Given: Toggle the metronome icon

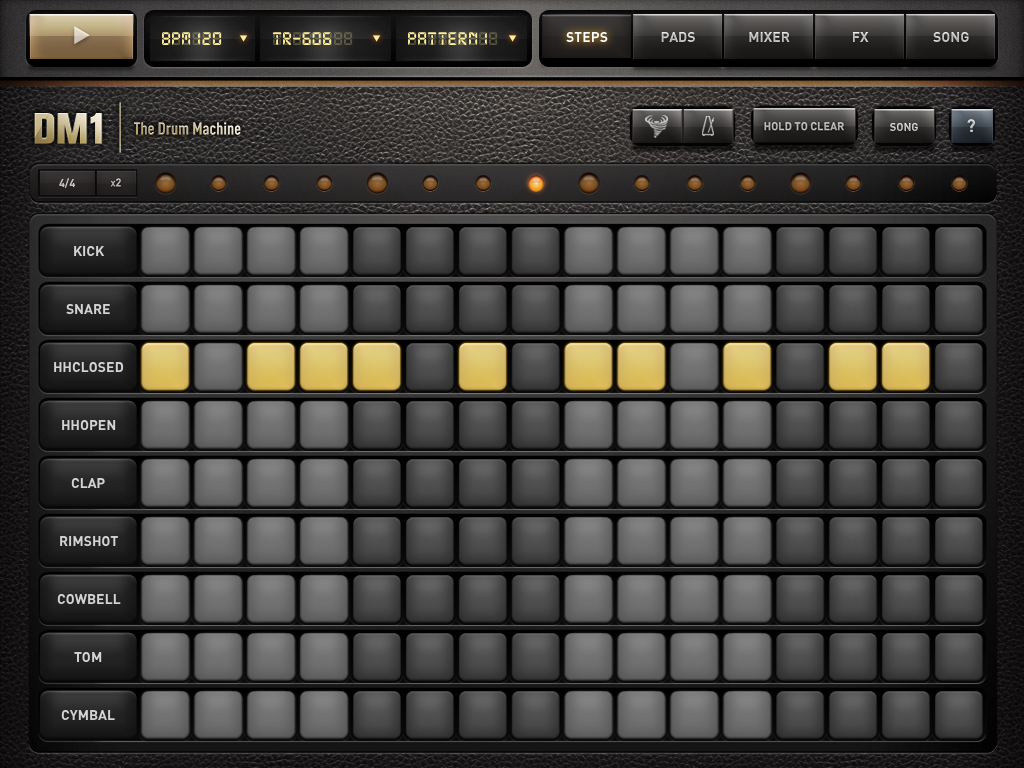Looking at the screenshot, I should [x=708, y=125].
